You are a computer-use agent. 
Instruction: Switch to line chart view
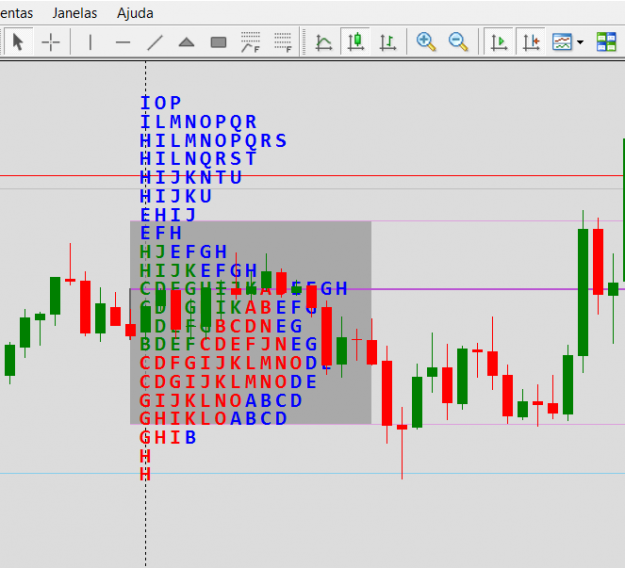[324, 42]
